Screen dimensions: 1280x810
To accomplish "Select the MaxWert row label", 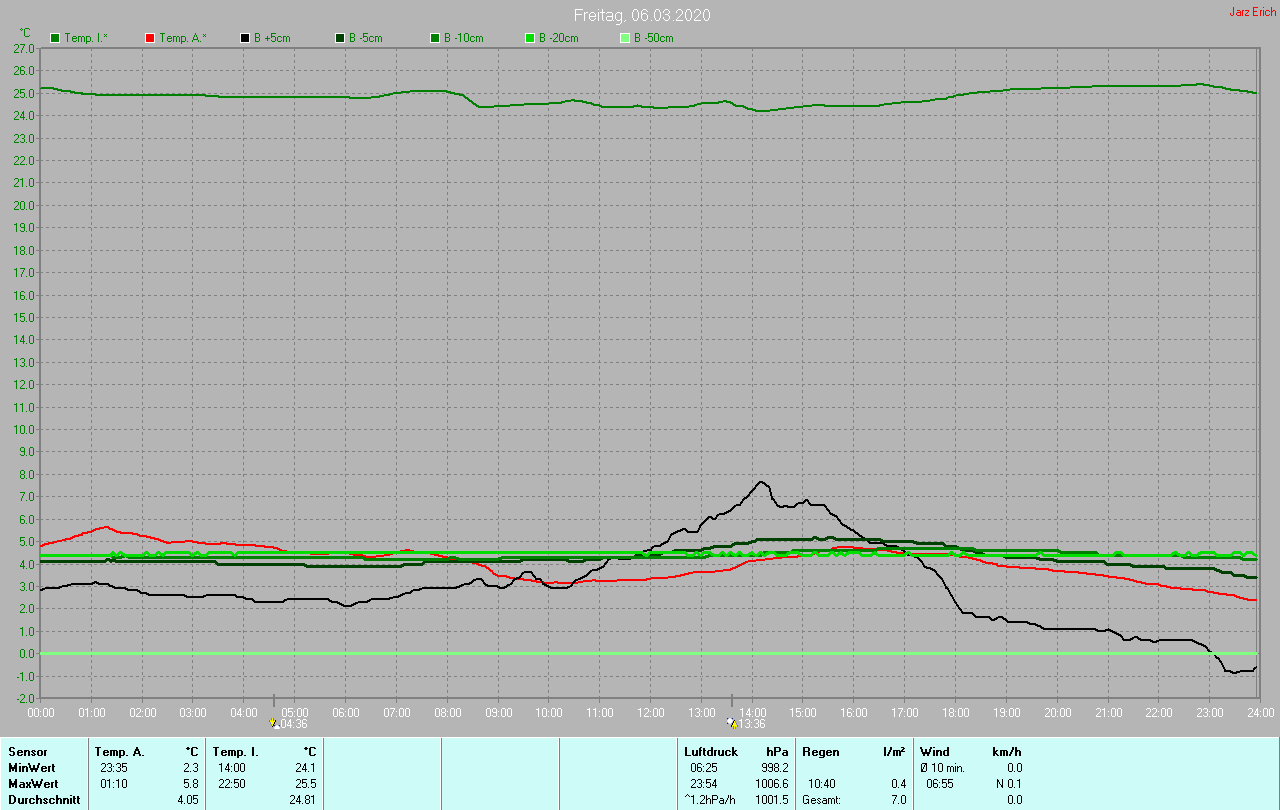I will [31, 783].
